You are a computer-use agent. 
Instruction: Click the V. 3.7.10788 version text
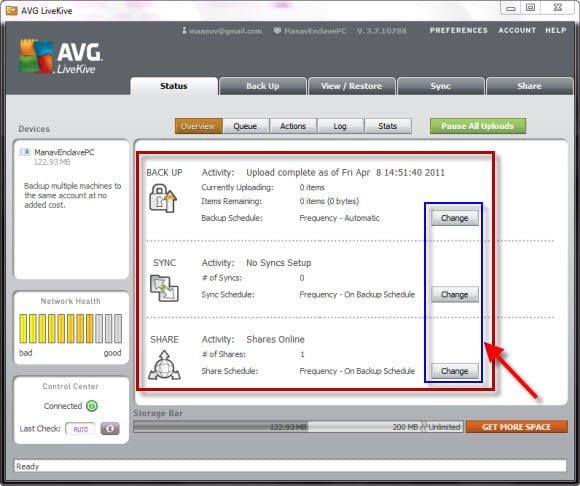[382, 31]
